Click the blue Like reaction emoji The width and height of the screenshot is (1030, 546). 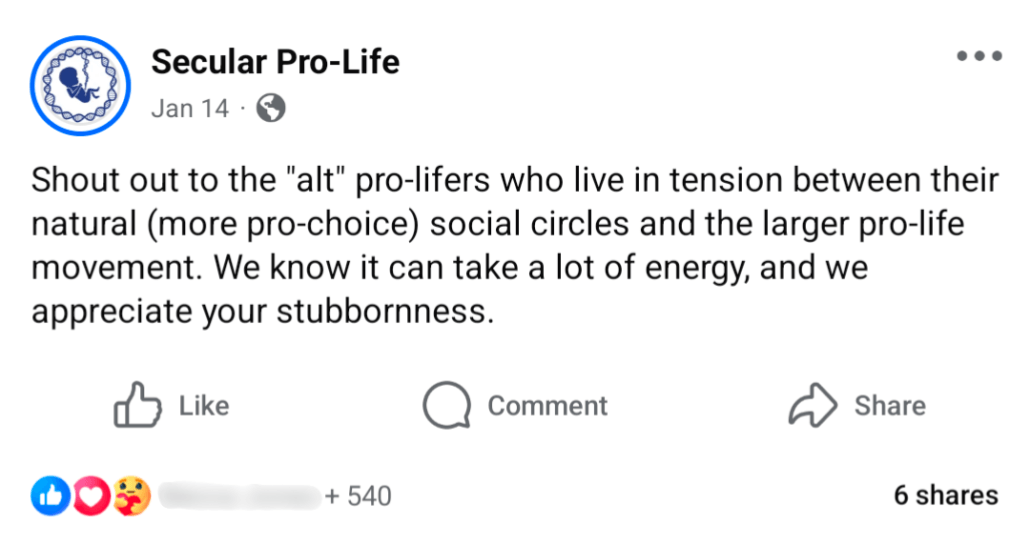pos(48,496)
